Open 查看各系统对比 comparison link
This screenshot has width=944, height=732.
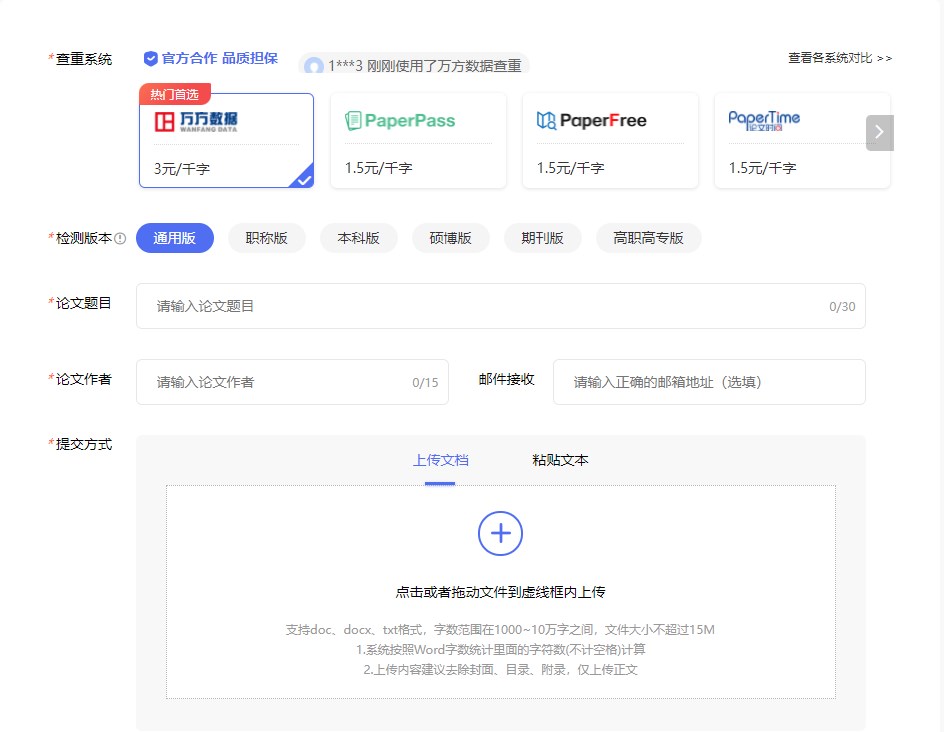pos(839,58)
